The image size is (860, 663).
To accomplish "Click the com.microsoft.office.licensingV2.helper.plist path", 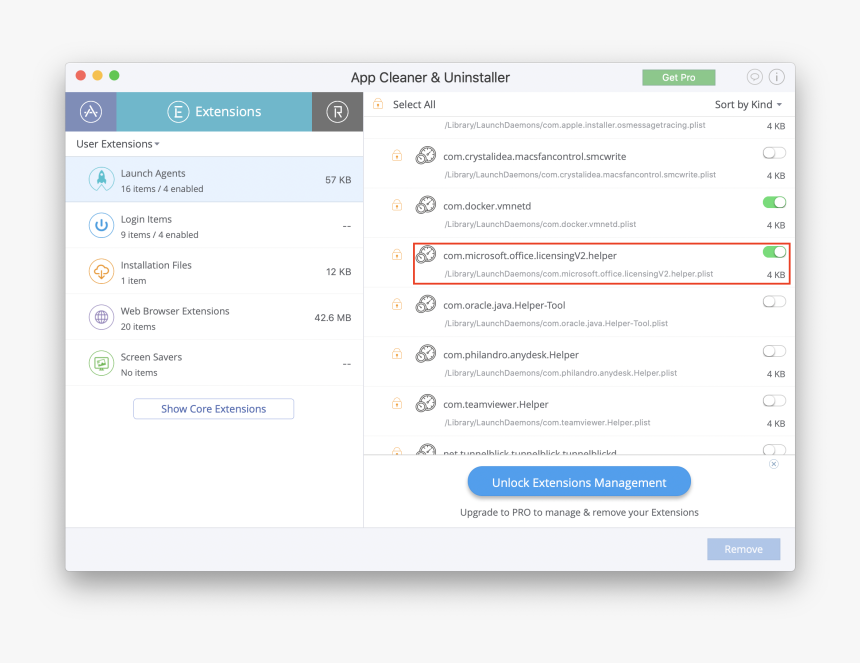I will click(x=579, y=274).
